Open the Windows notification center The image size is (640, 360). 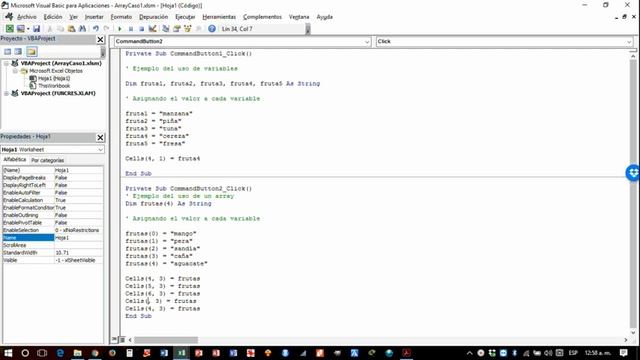click(x=623, y=353)
